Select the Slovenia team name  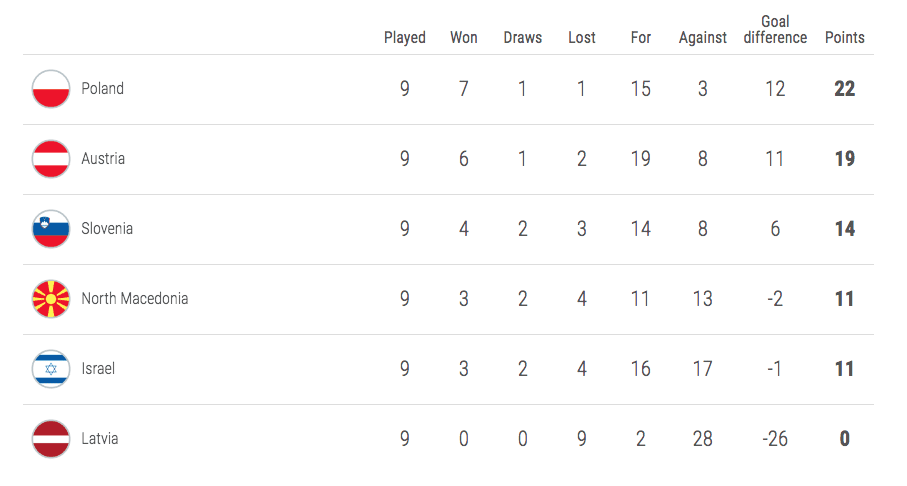[x=107, y=229]
